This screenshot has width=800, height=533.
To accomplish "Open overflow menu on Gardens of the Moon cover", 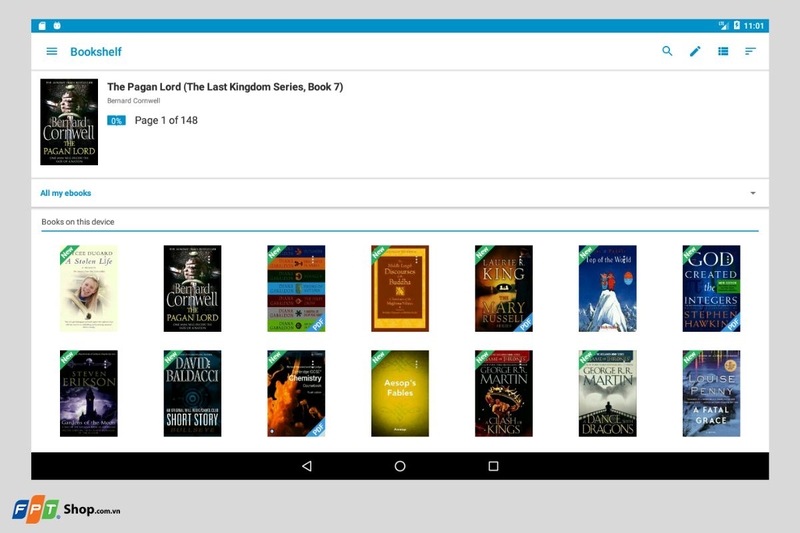I will pos(106,364).
